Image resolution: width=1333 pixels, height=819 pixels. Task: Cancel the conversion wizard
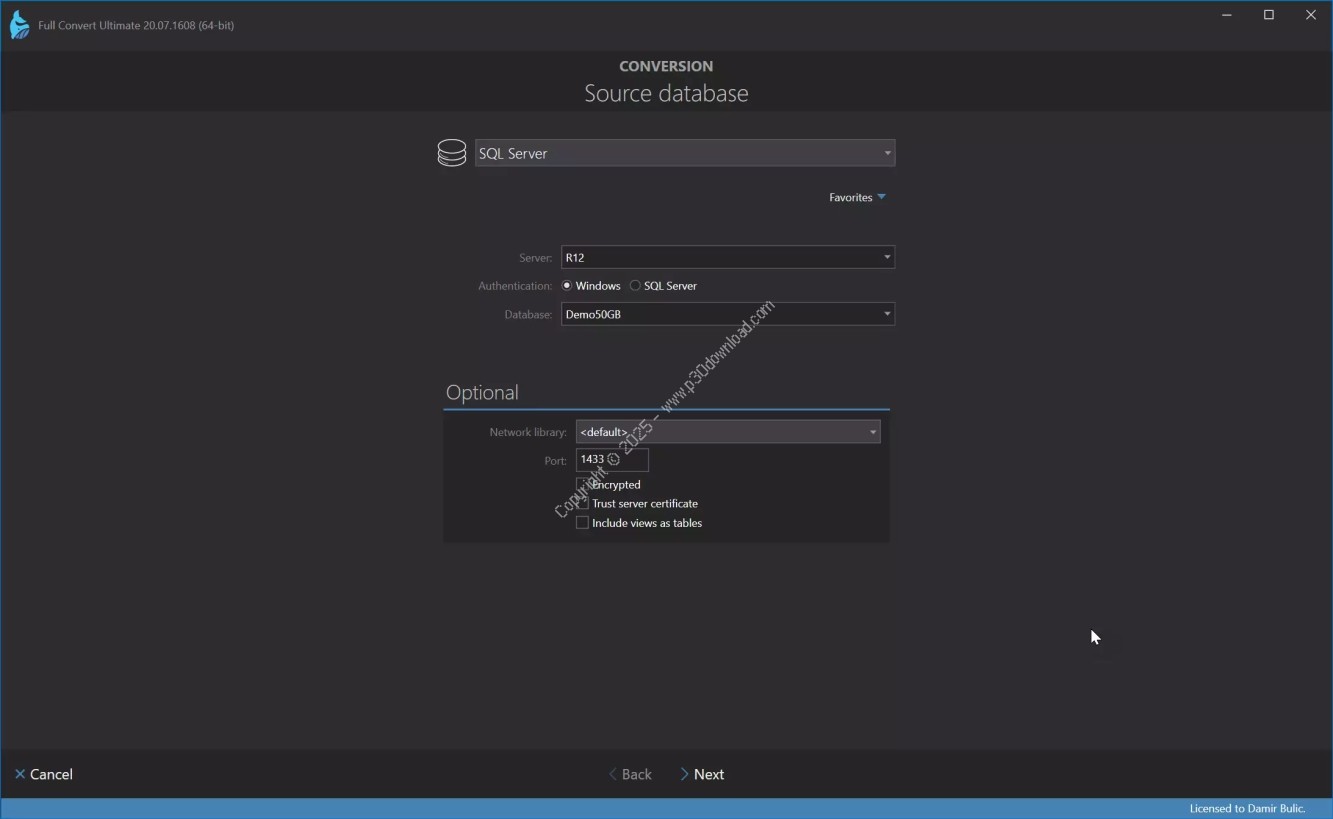(x=44, y=774)
